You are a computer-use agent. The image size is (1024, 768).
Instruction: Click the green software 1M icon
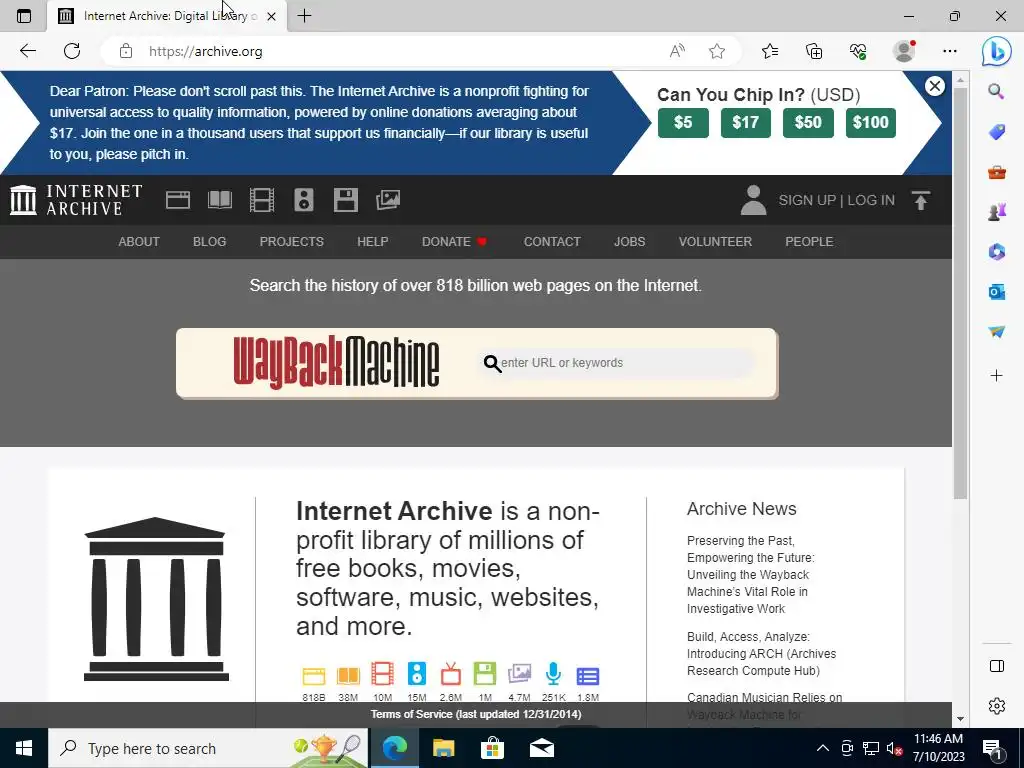(485, 674)
